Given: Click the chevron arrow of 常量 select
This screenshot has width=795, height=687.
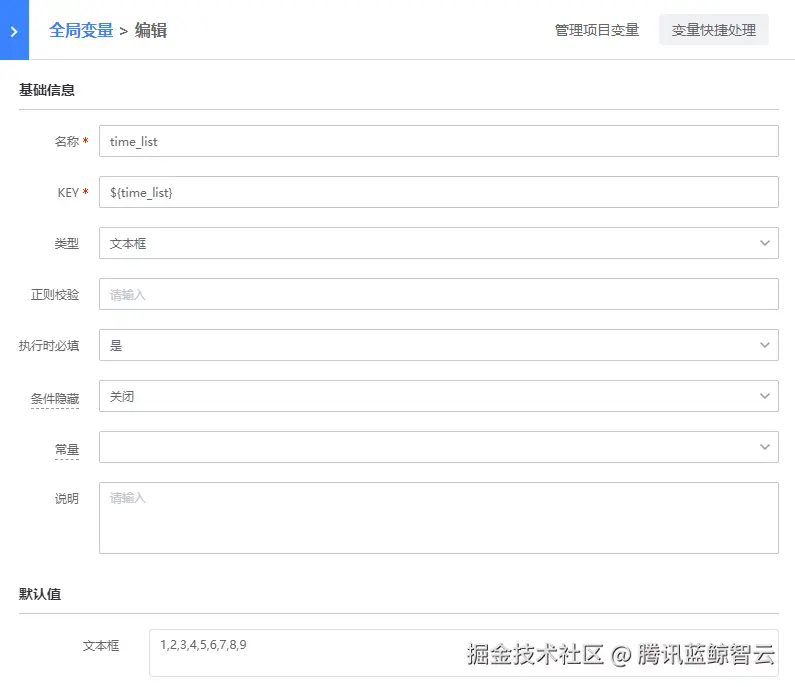Looking at the screenshot, I should (x=765, y=447).
